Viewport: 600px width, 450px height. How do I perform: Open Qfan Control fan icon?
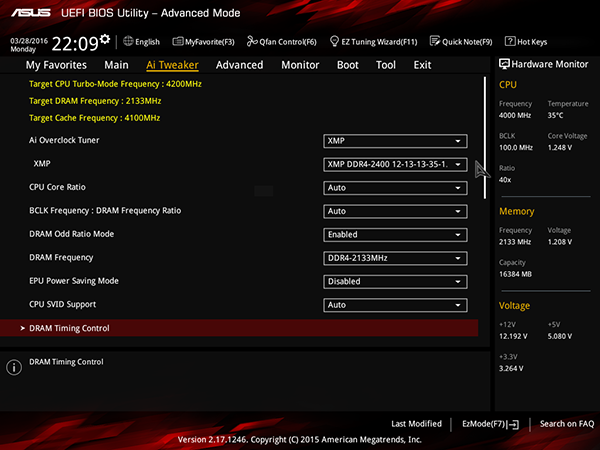pyautogui.click(x=252, y=41)
